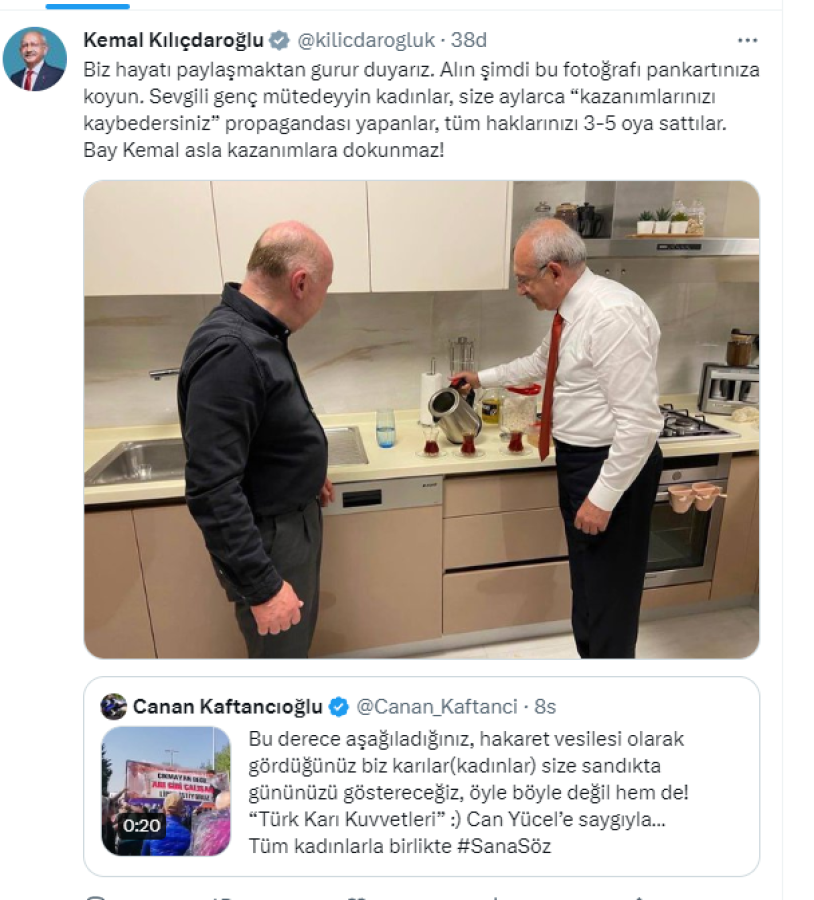Play the quoted tweet's video thumbnail
The height and width of the screenshot is (900, 814).
166,791
